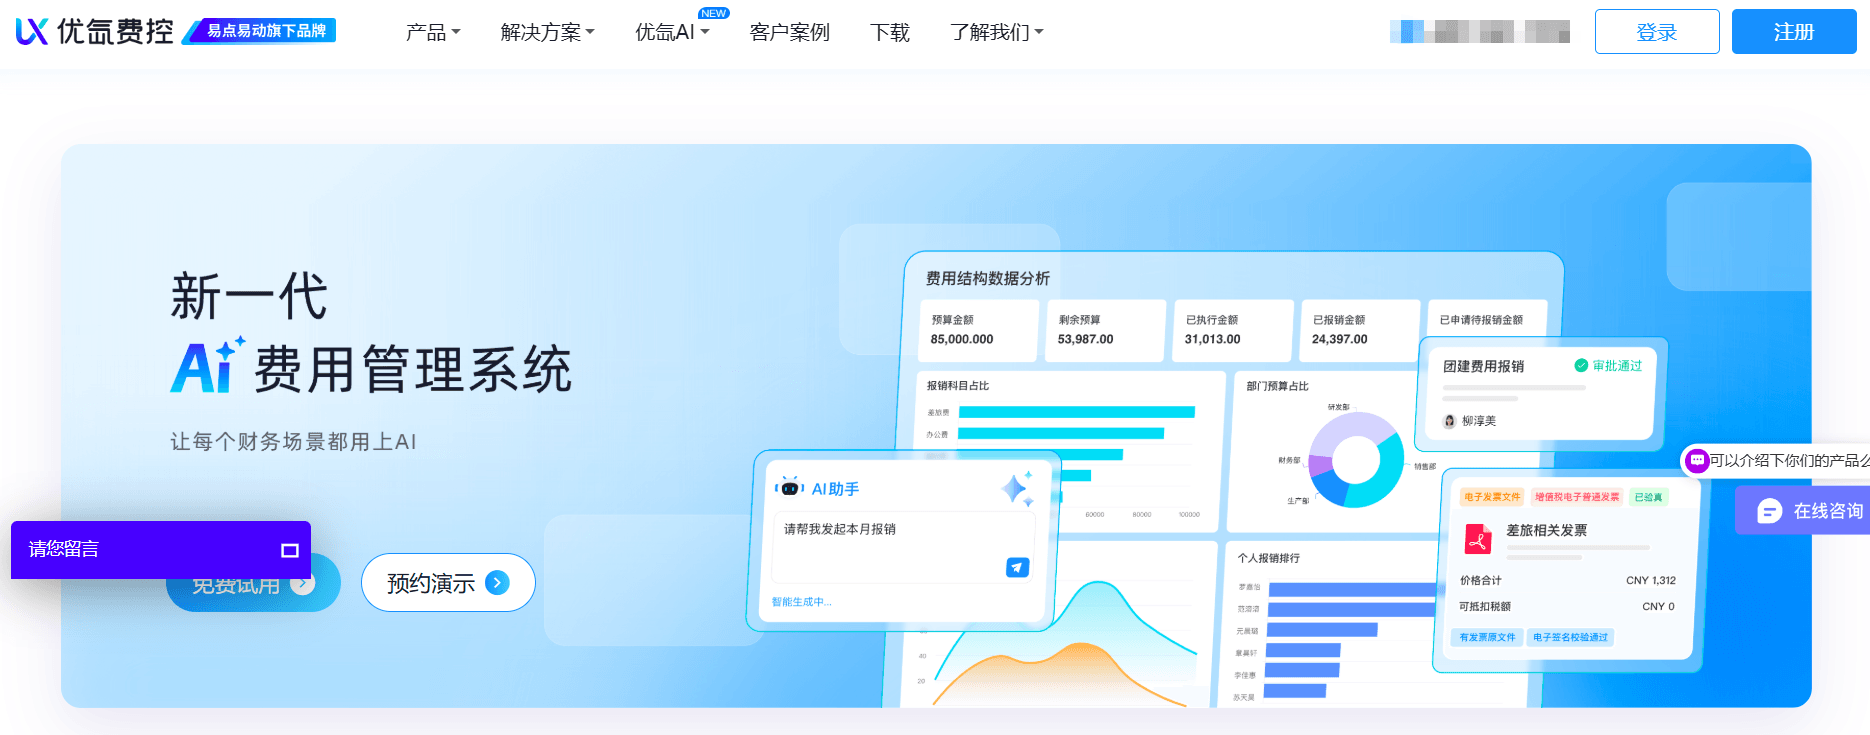Click the 优氪费控 logo

tap(94, 32)
